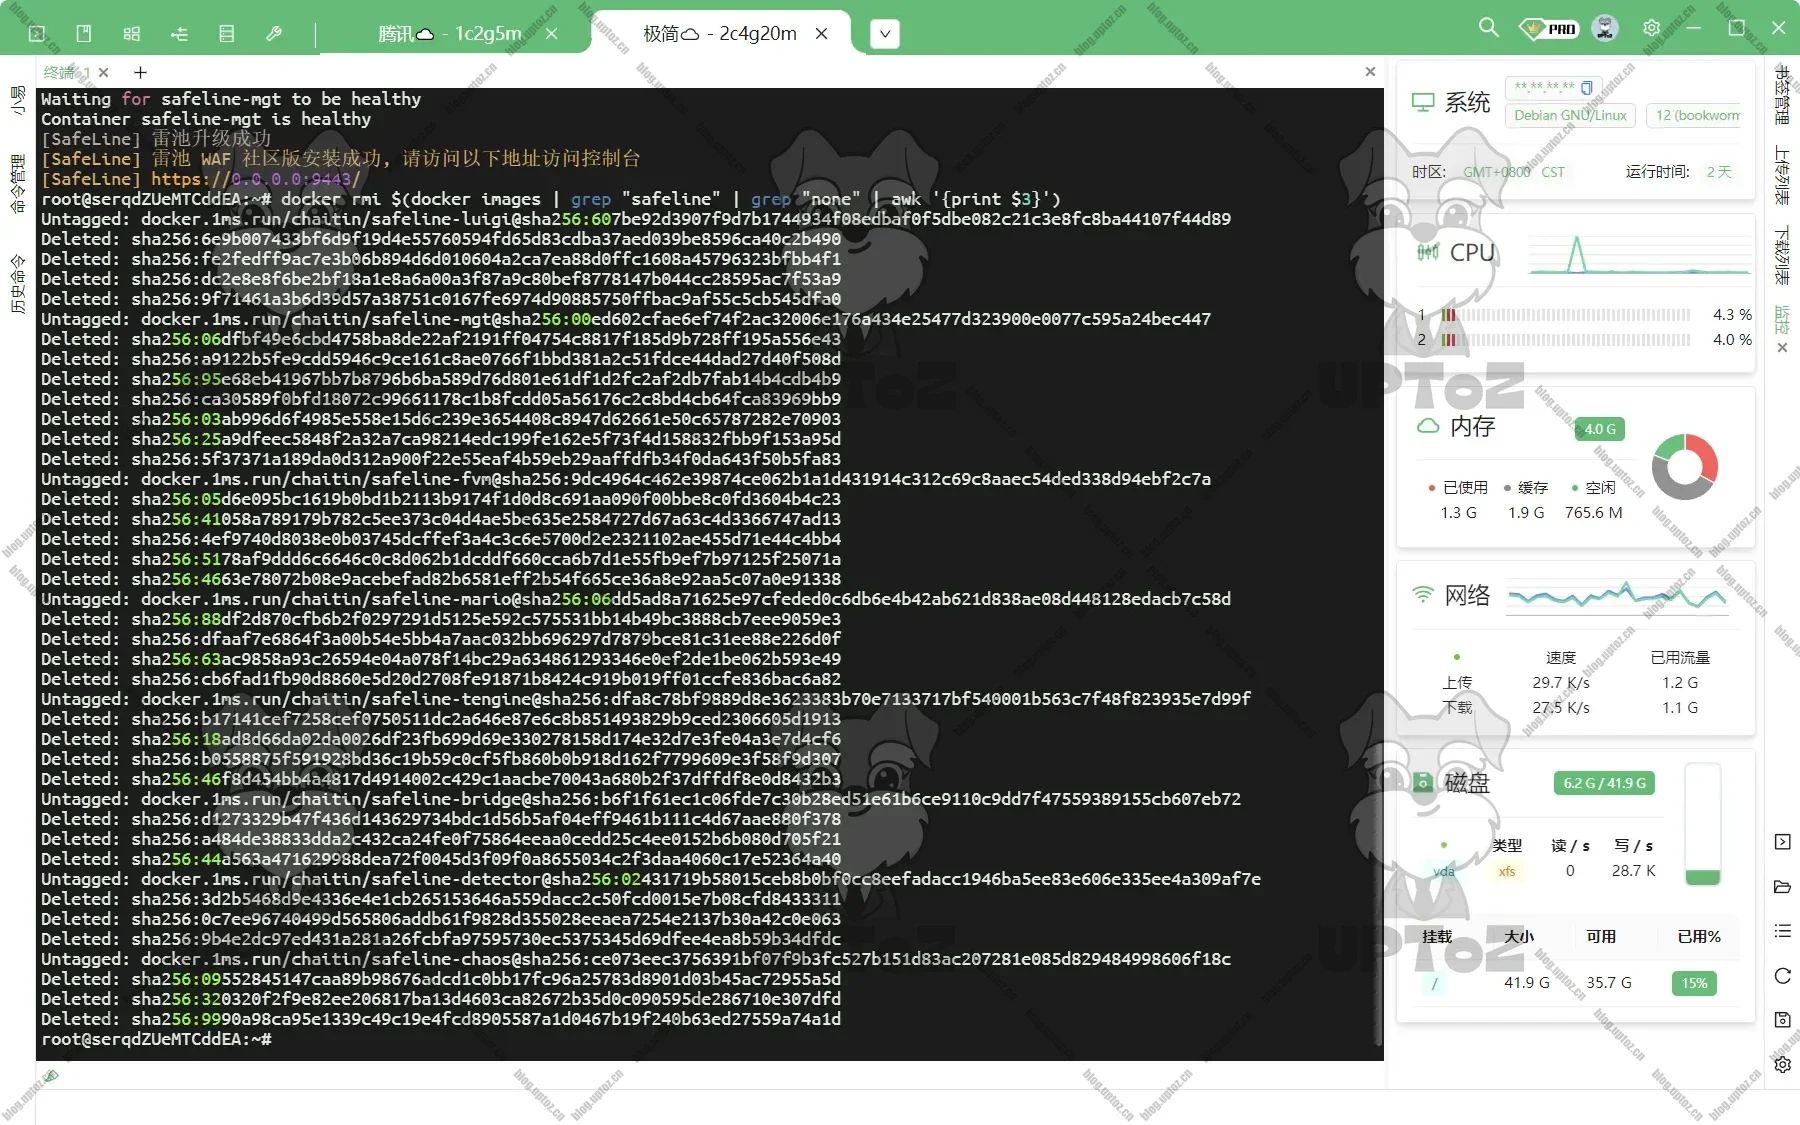Screen dimensions: 1800x1125
Task: Click the 15% disk usage badge
Action: click(1694, 983)
